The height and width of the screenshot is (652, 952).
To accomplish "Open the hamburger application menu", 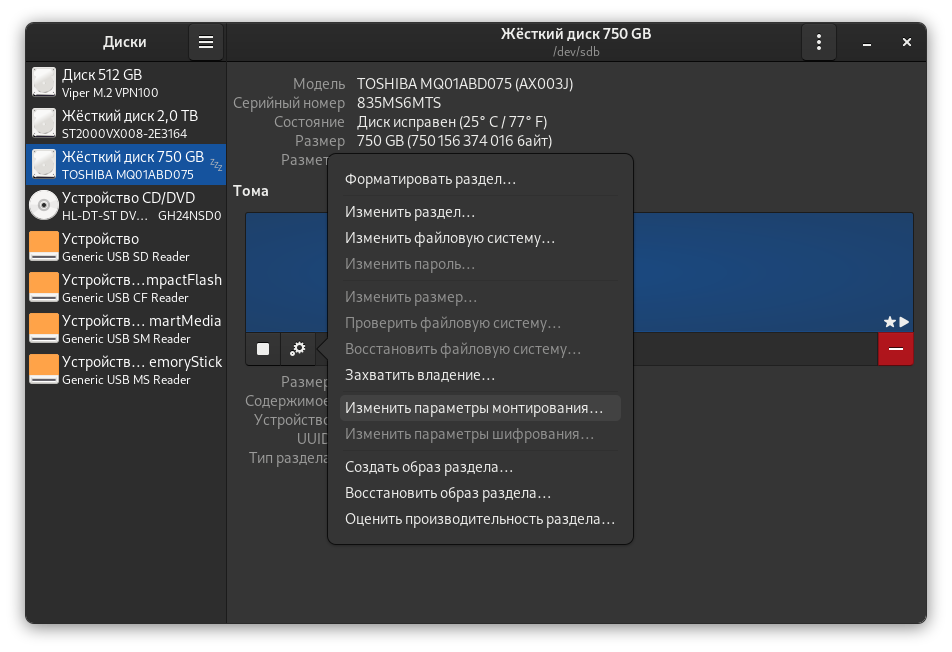I will (x=206, y=42).
